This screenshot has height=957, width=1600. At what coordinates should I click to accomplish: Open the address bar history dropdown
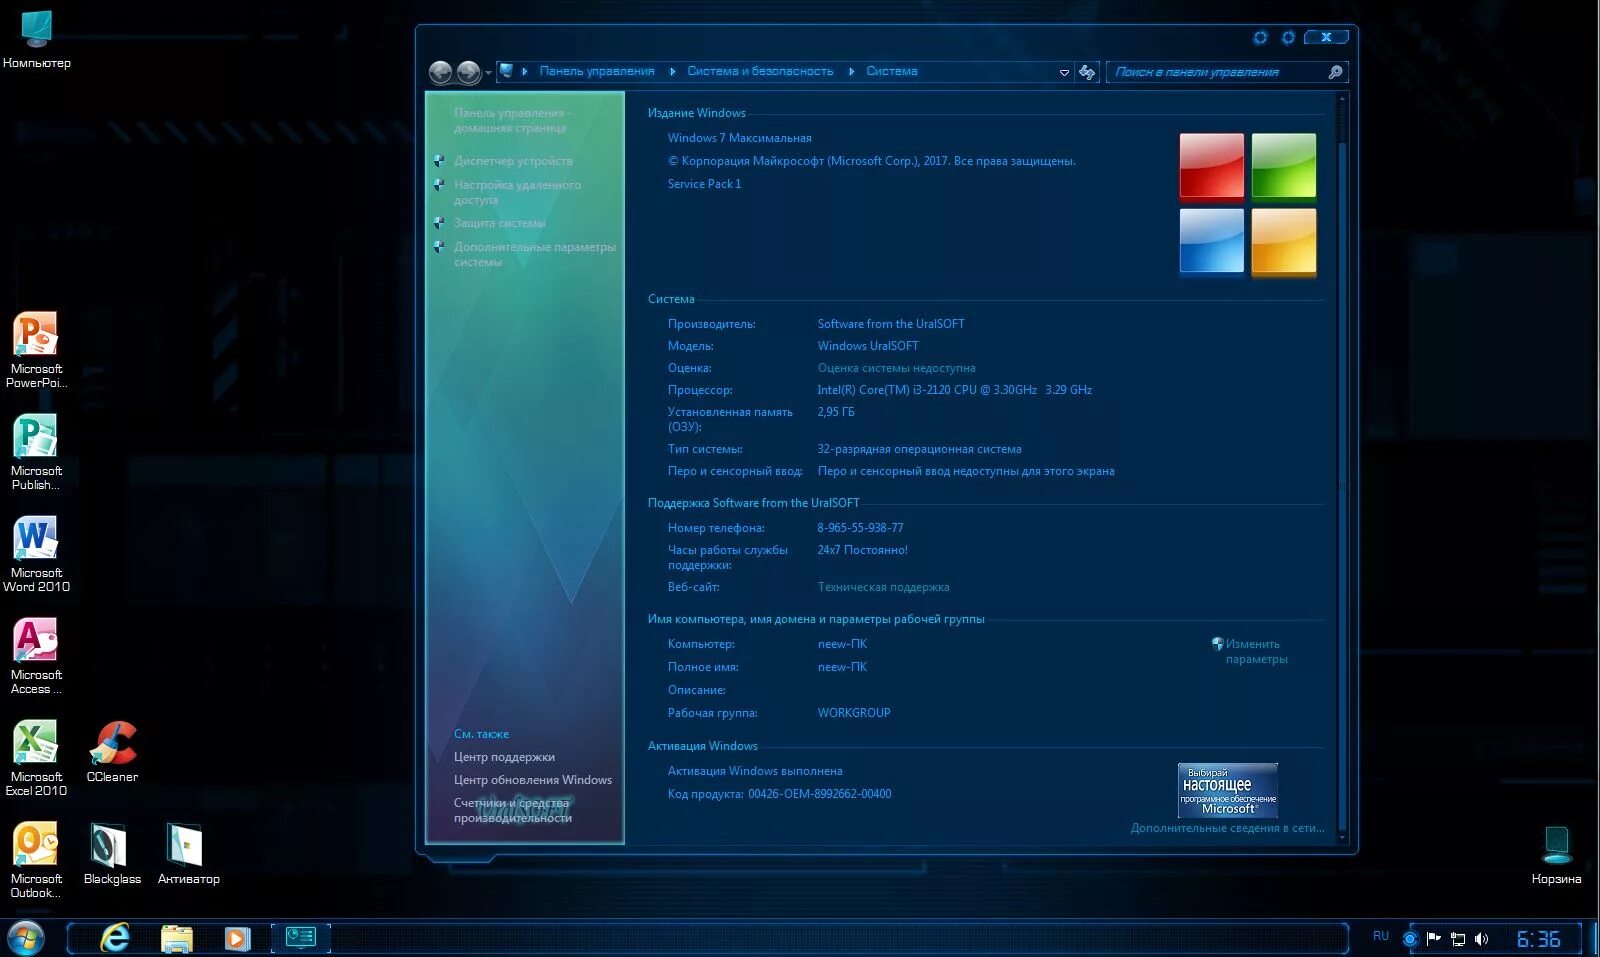(x=1064, y=72)
